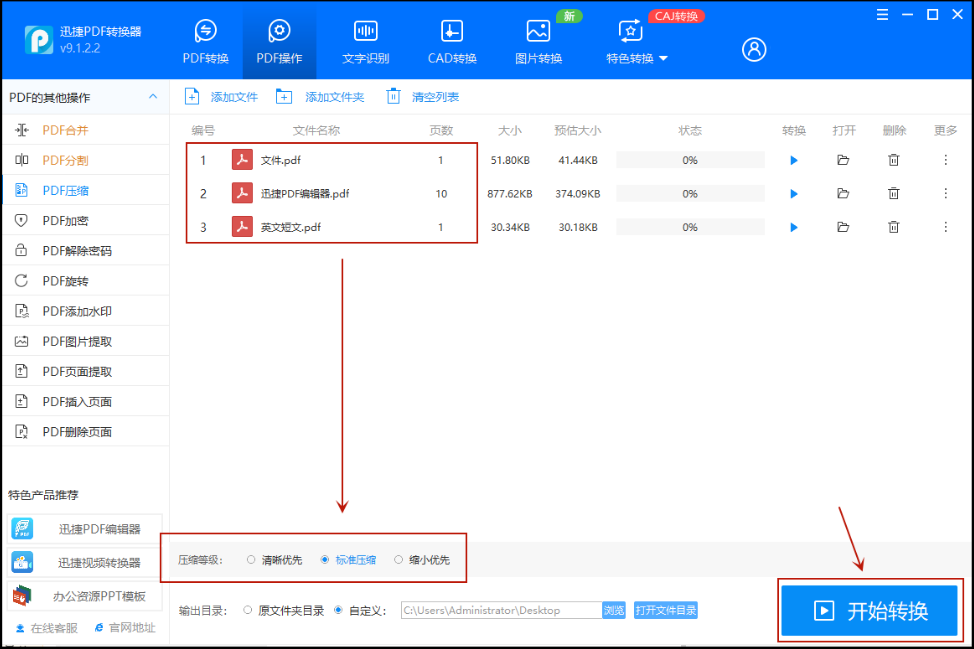The height and width of the screenshot is (649, 974).
Task: Click PDF icon of 迅捷PDF编辑器.pdf
Action: (242, 193)
